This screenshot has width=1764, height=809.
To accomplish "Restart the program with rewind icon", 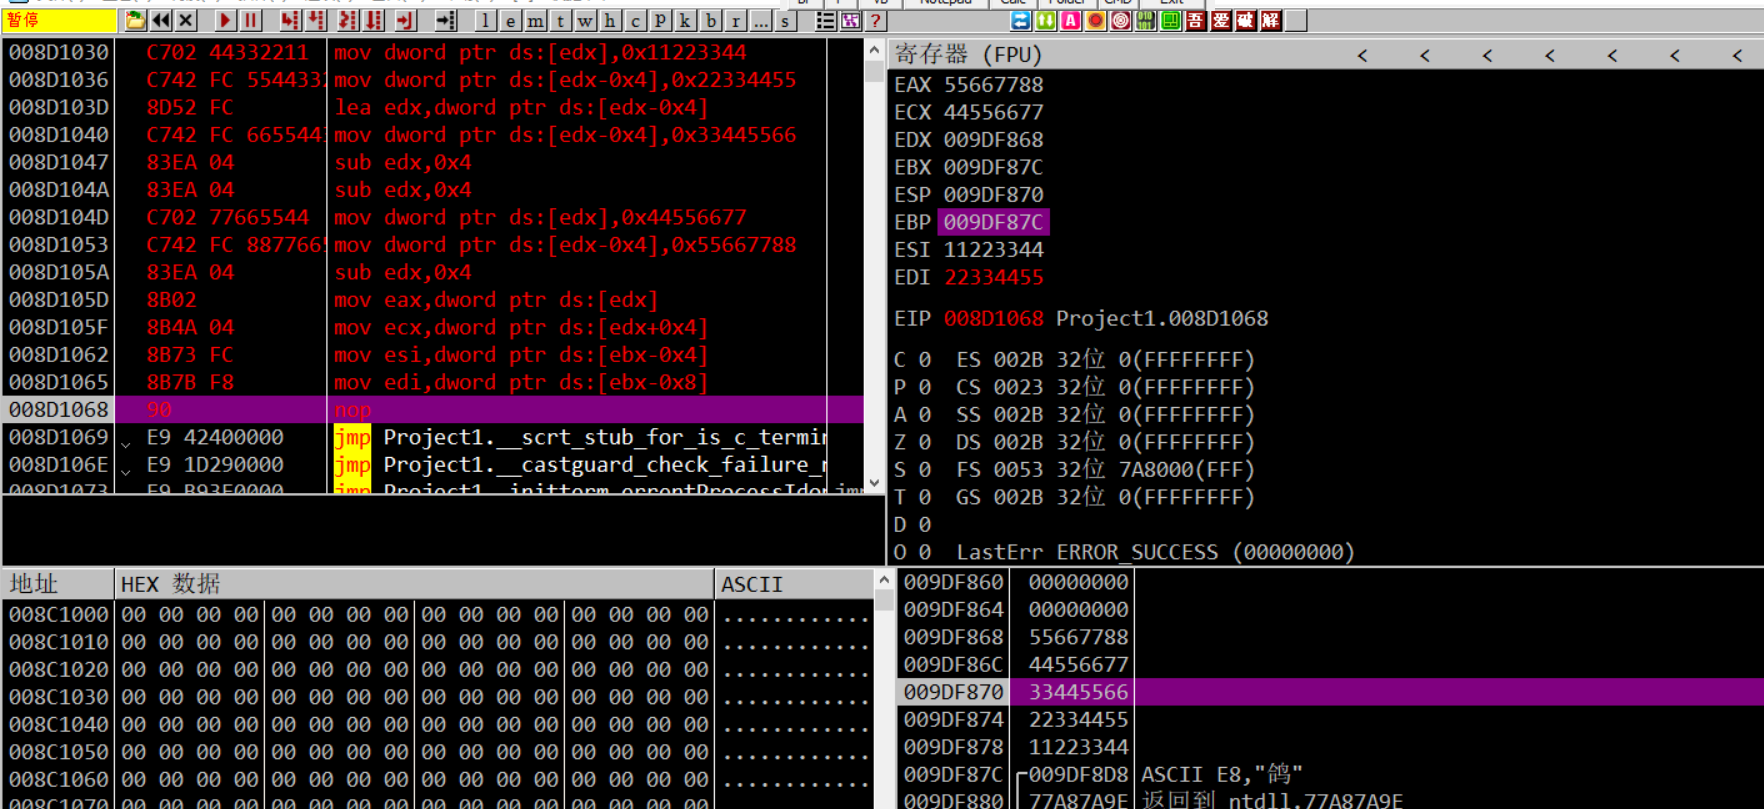I will coord(161,20).
